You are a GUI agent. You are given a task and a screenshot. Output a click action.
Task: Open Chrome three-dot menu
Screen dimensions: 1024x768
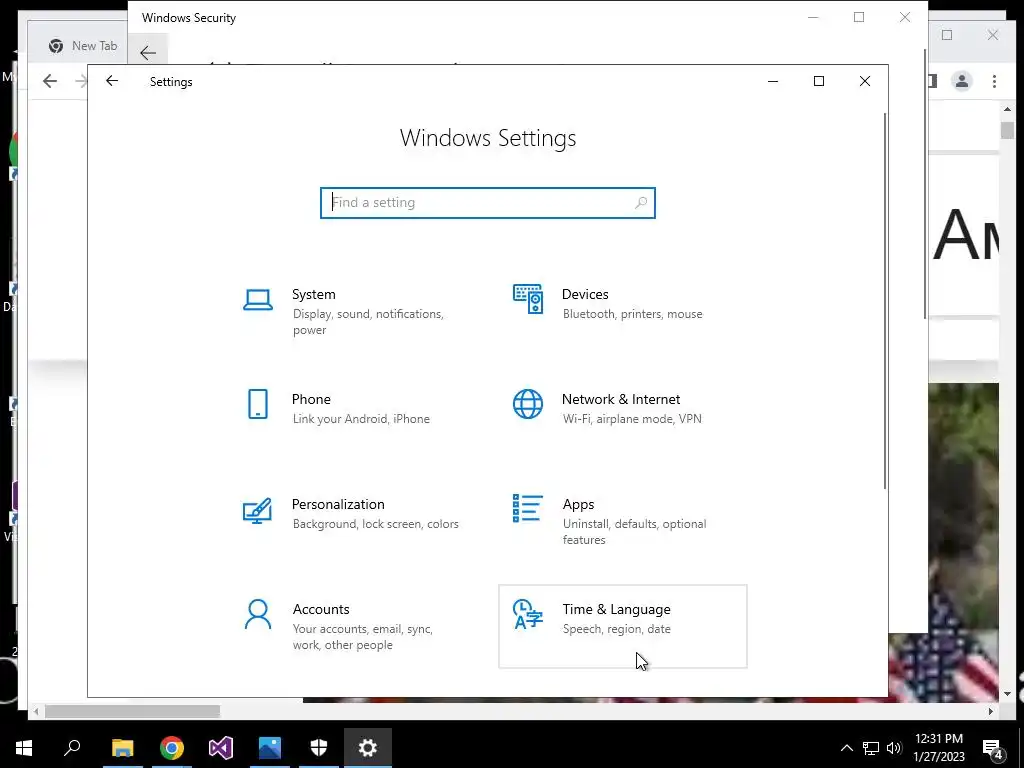994,81
